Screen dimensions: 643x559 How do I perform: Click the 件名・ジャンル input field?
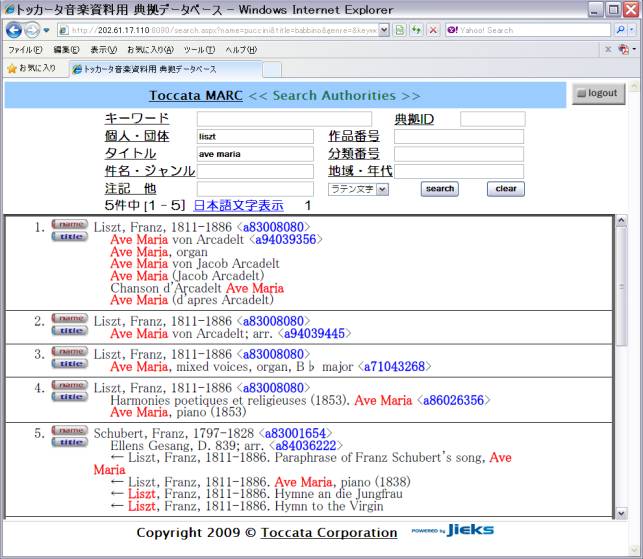[255, 171]
